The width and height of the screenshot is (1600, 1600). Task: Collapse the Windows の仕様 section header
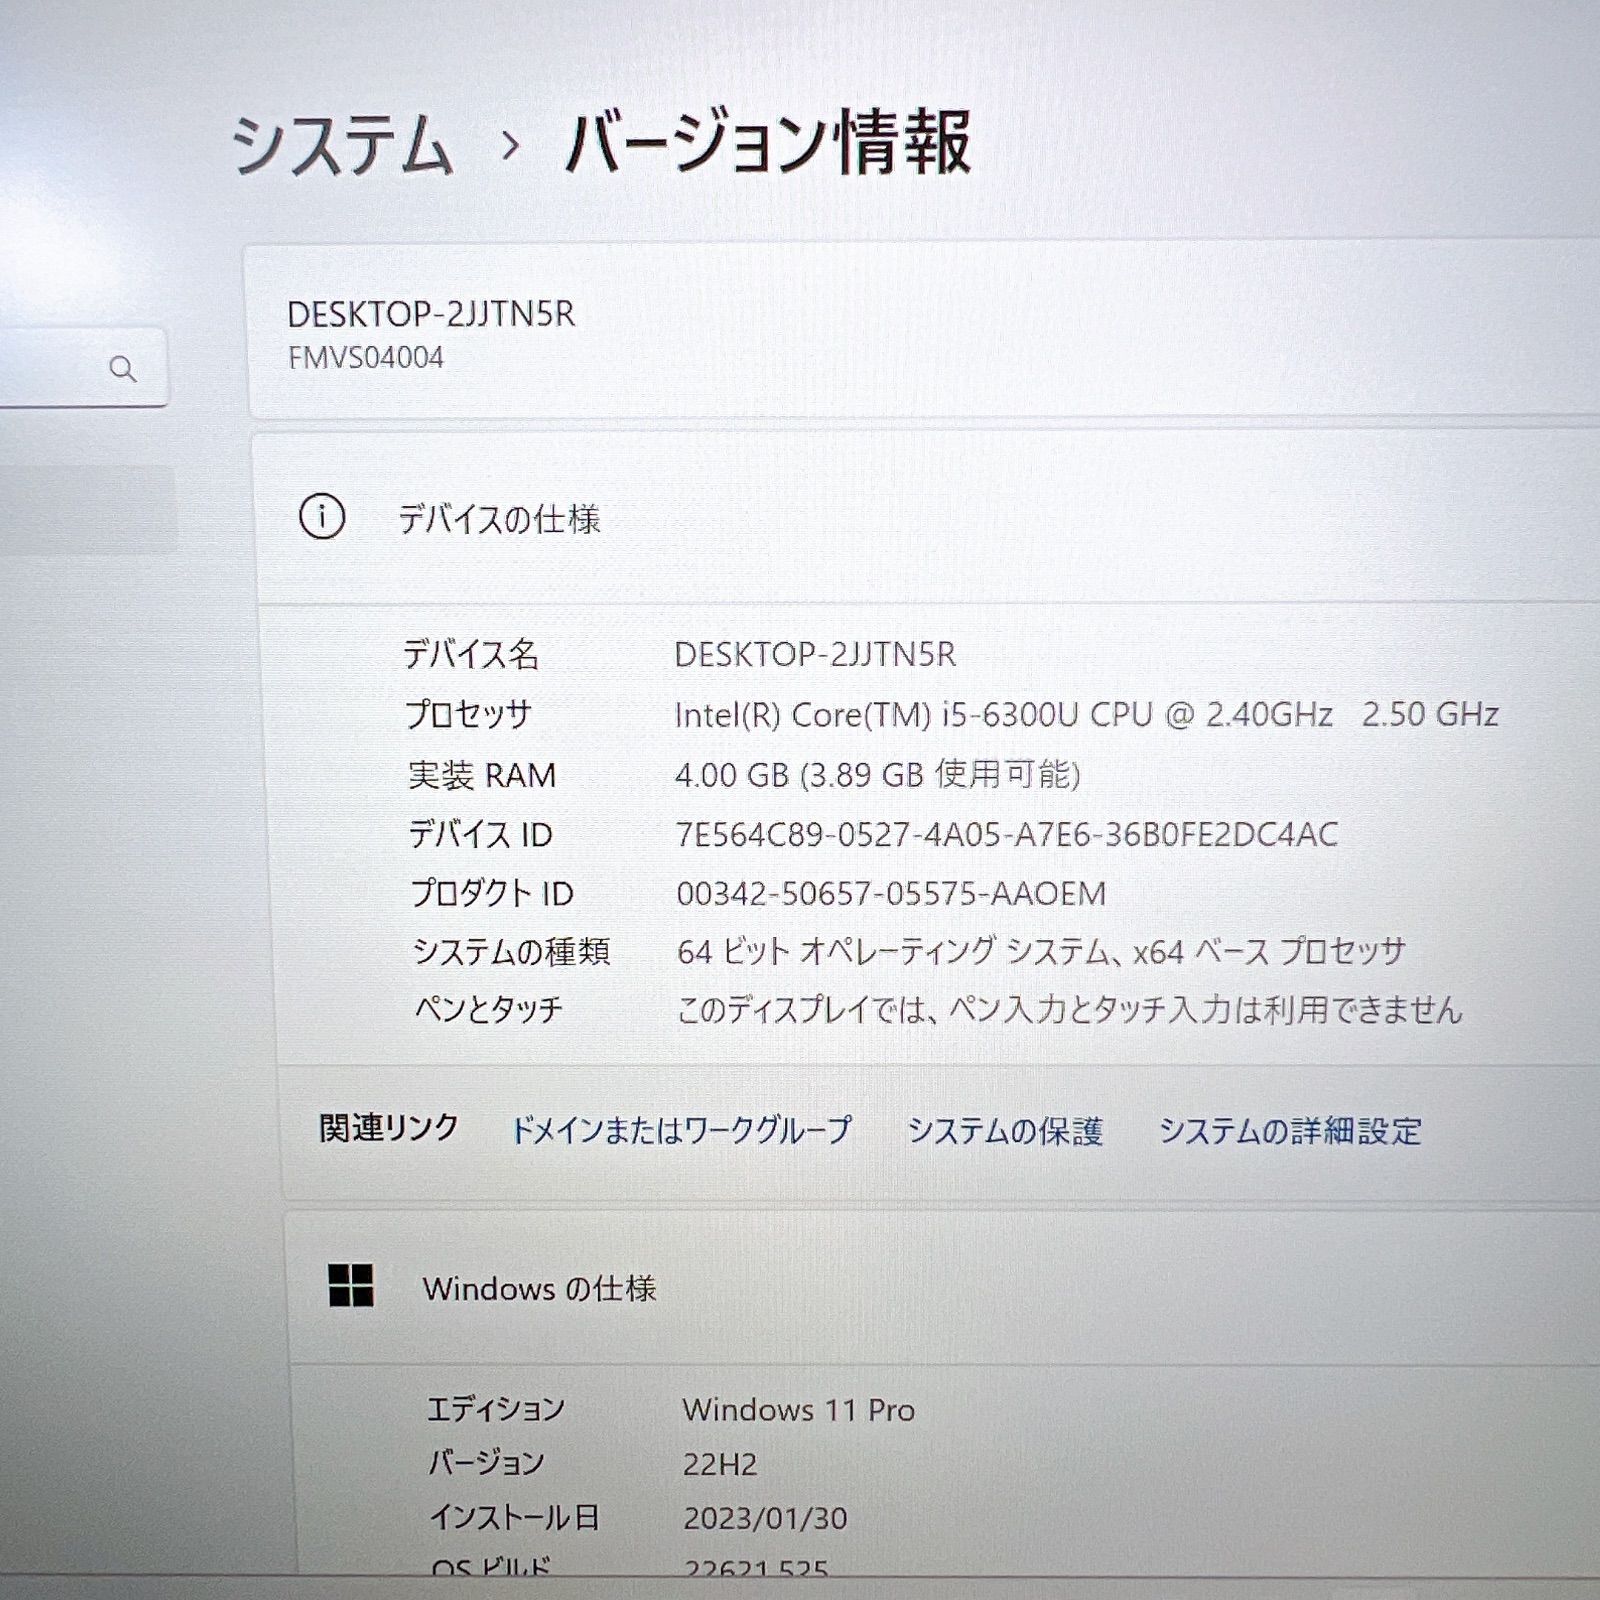(945, 1288)
